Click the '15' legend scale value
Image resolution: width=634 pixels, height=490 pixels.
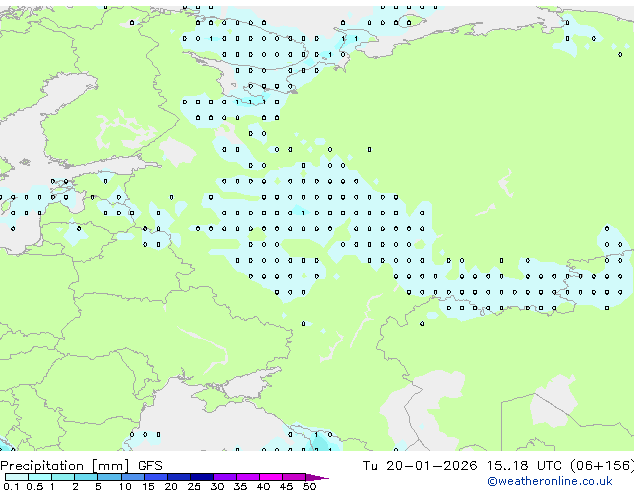[148, 486]
